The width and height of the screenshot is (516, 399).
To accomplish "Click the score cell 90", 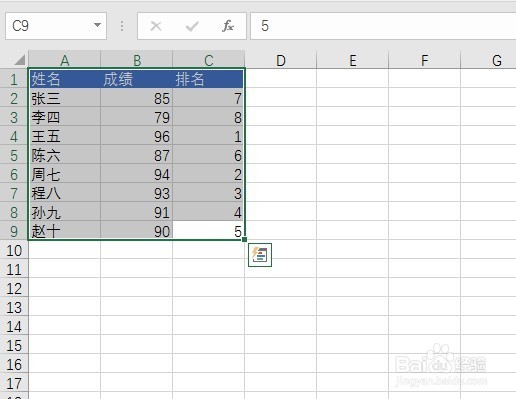I will [x=137, y=231].
